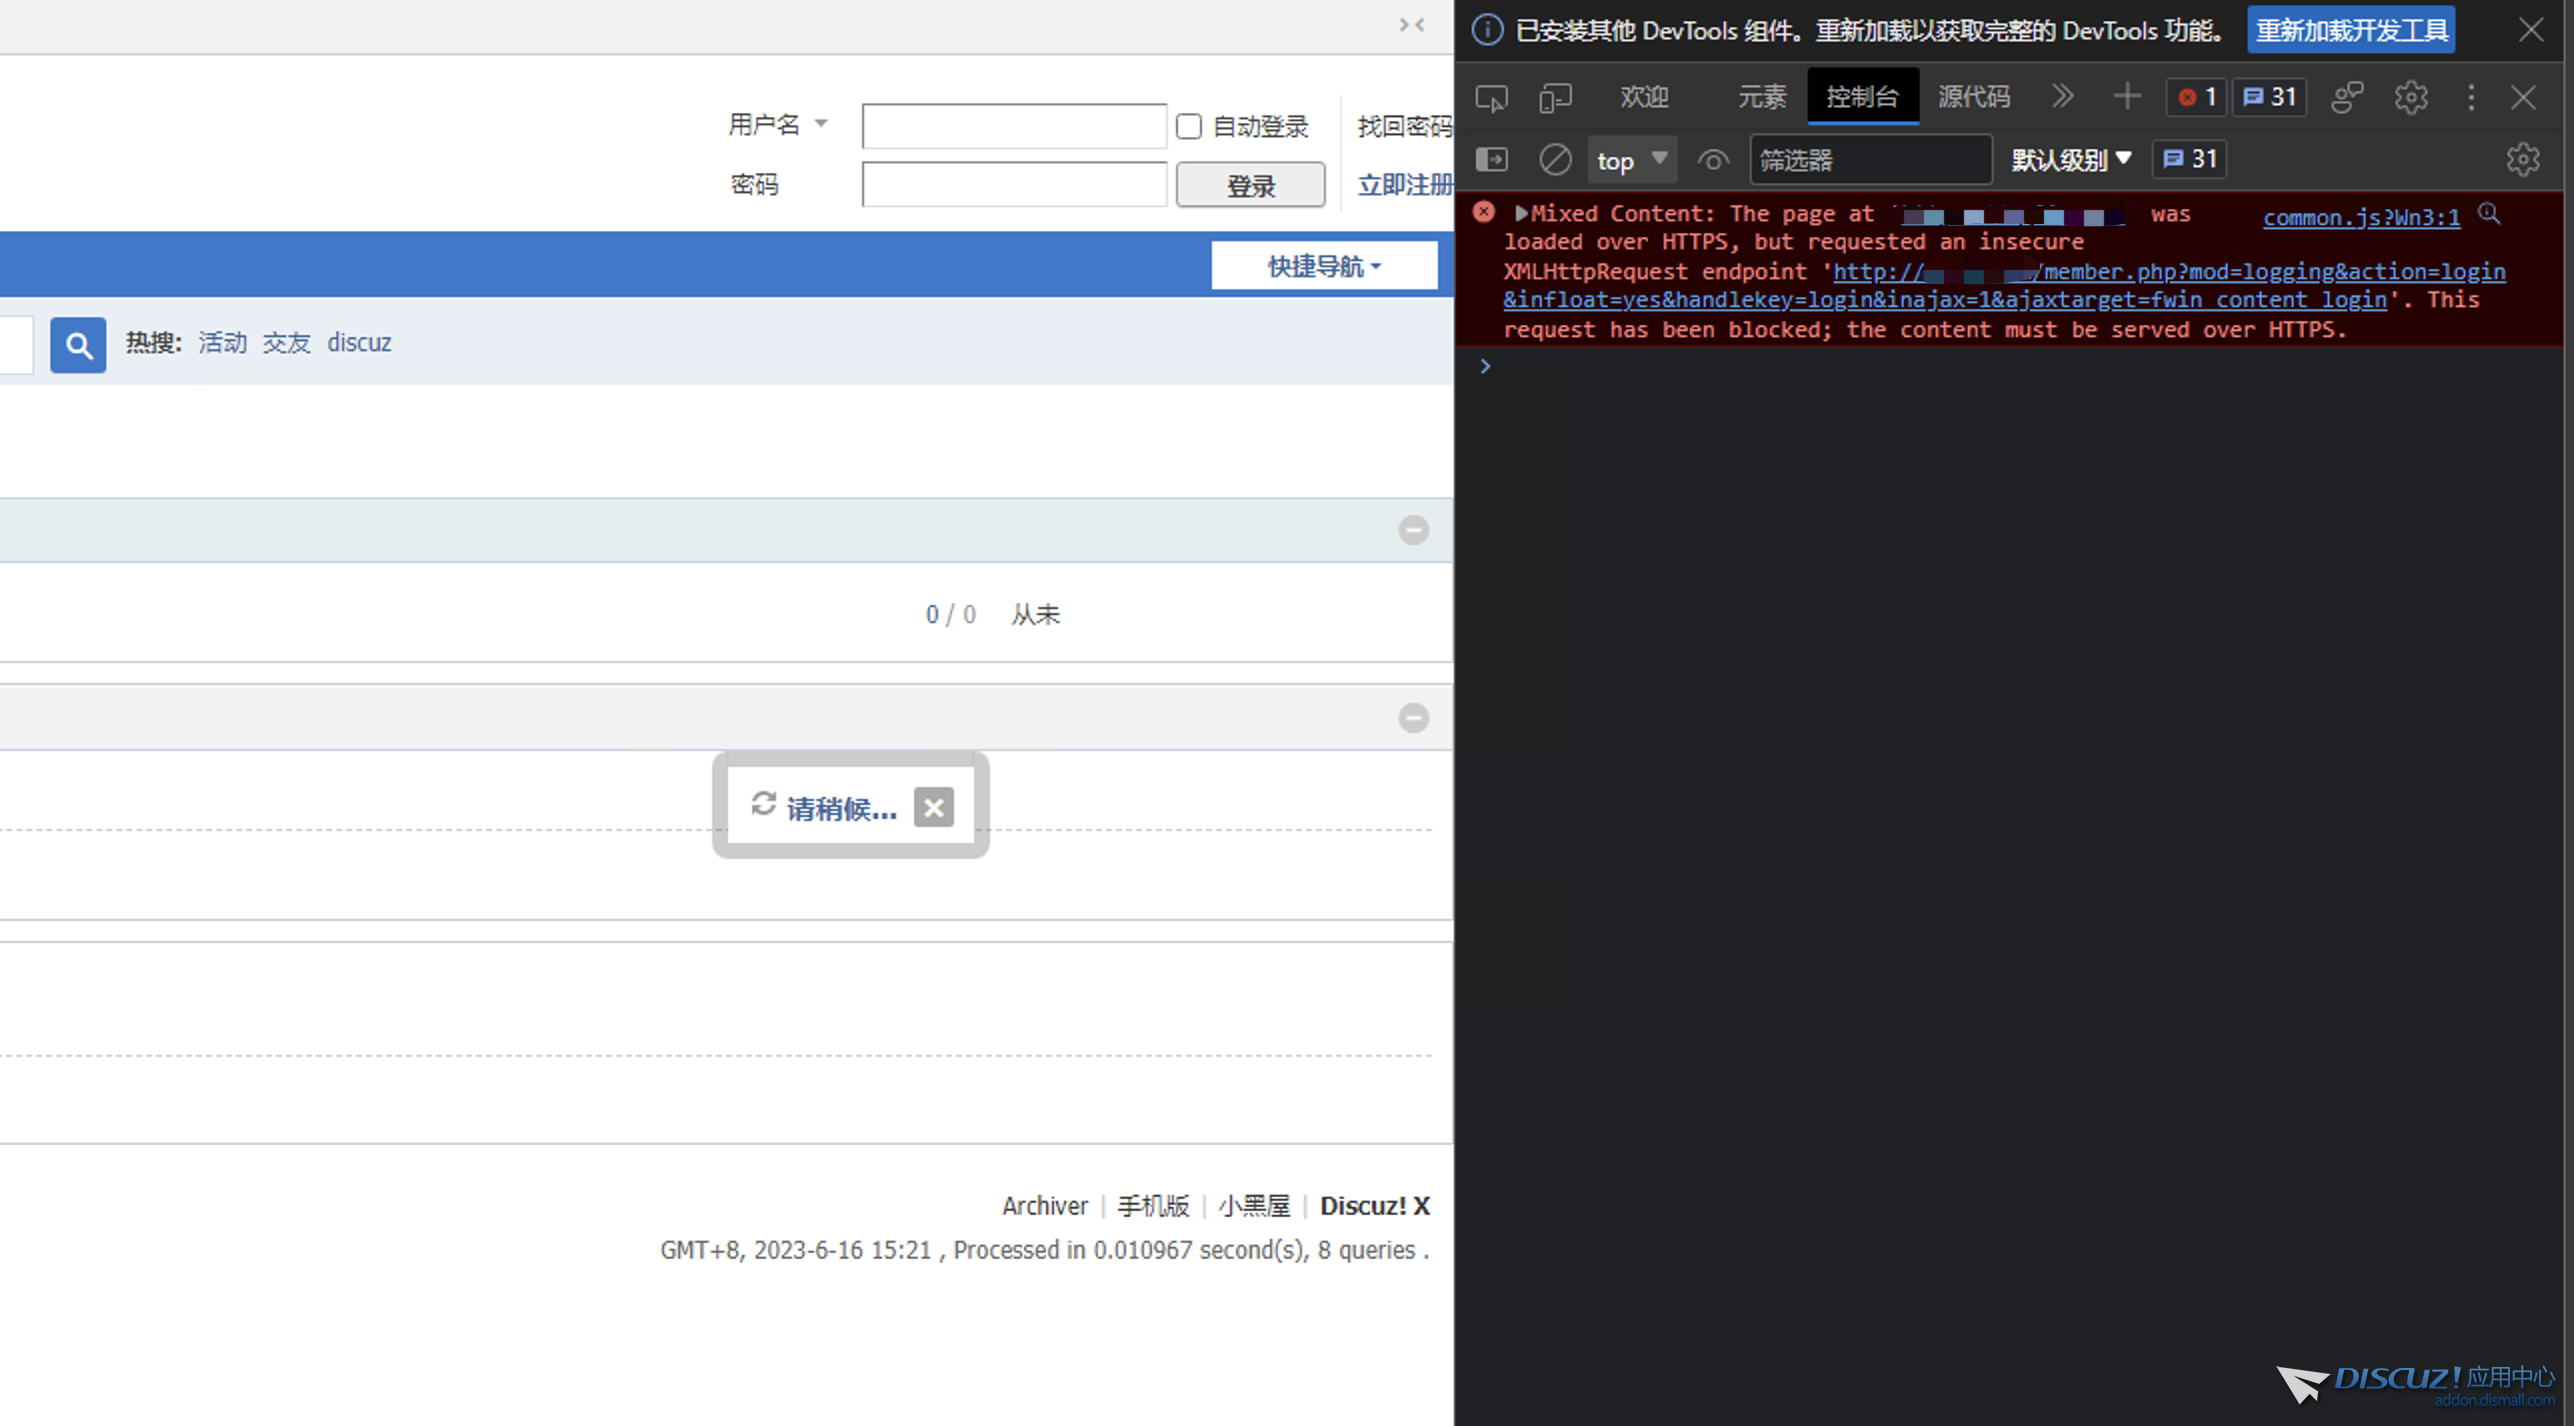
Task: Open the 快捷导航 quick navigation dropdown
Action: click(x=1324, y=264)
